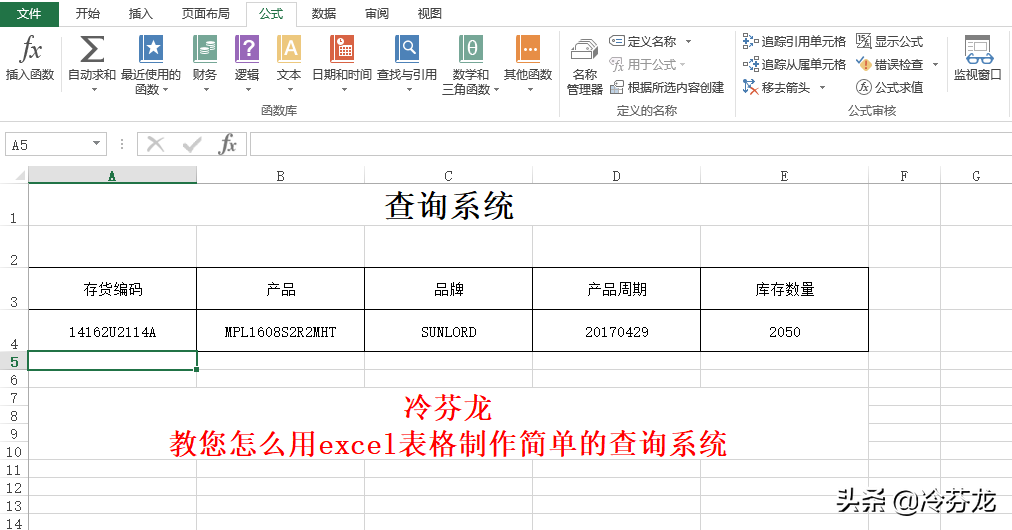Switch to the Home (开始) tab
The height and width of the screenshot is (530, 1012).
(88, 14)
